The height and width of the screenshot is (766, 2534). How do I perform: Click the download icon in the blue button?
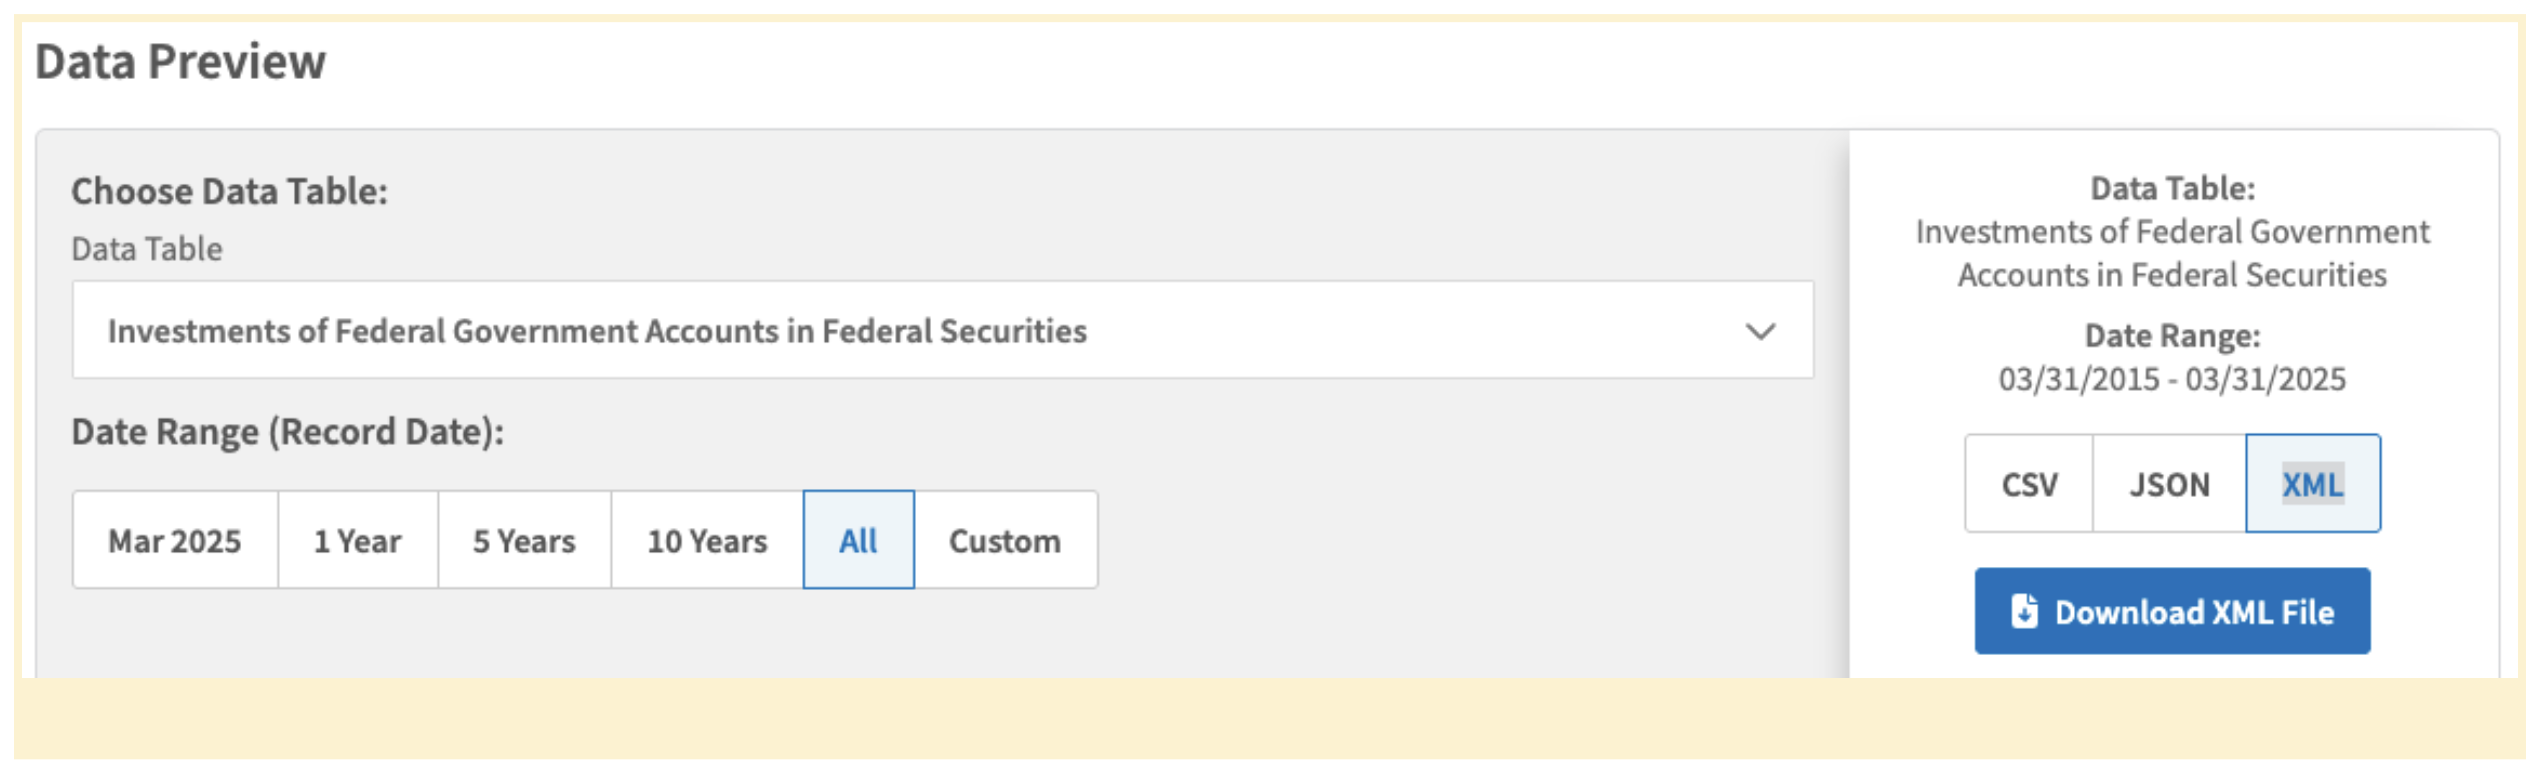[2023, 611]
